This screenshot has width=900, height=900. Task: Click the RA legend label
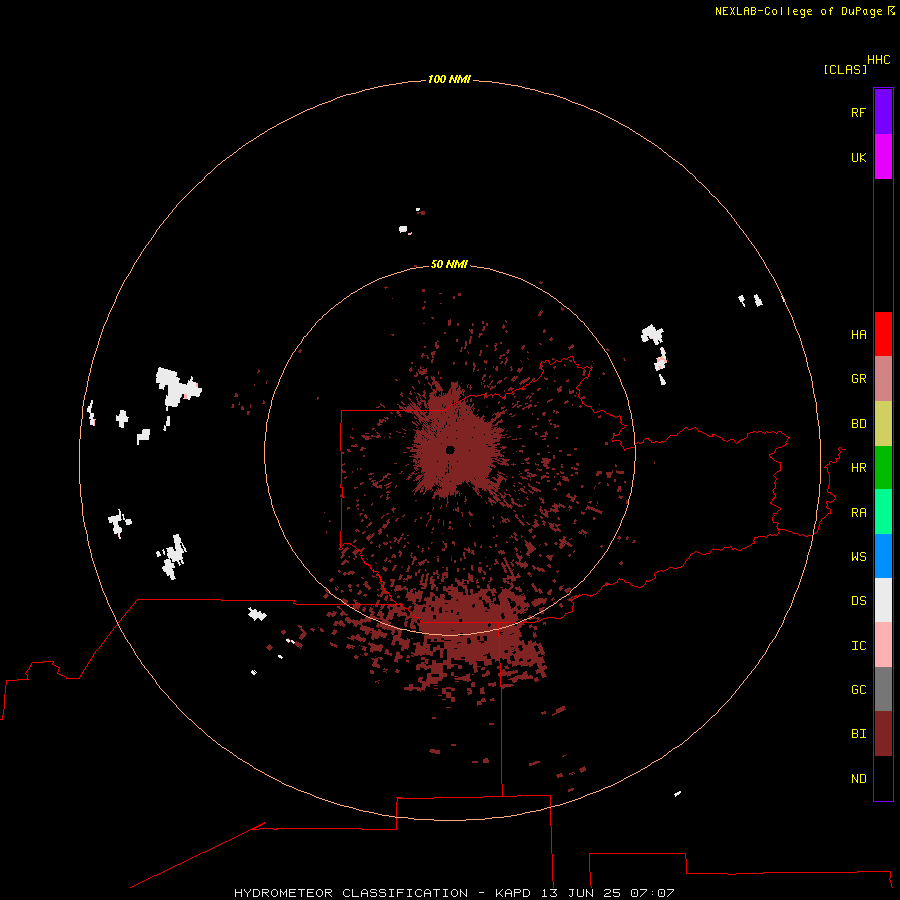858,513
